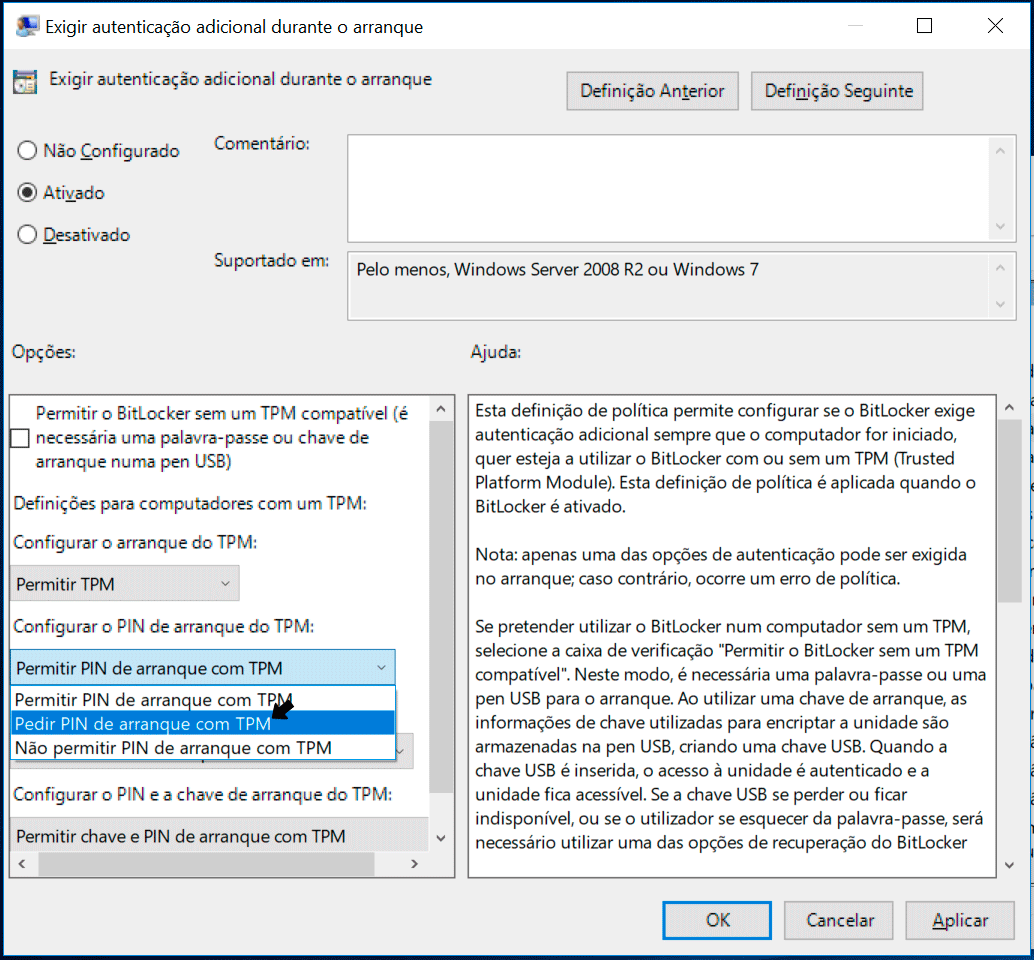Click the Cancelar button
The width and height of the screenshot is (1034, 960).
pos(839,920)
